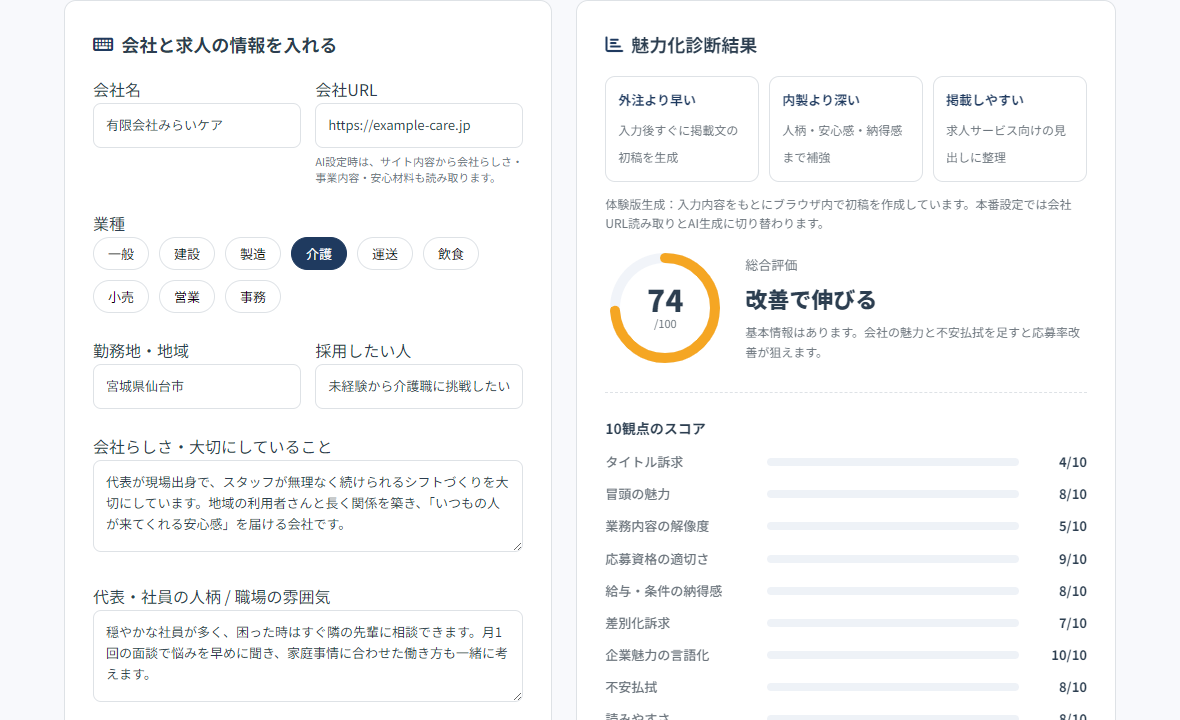Click the 内製より深い feature card

(846, 129)
